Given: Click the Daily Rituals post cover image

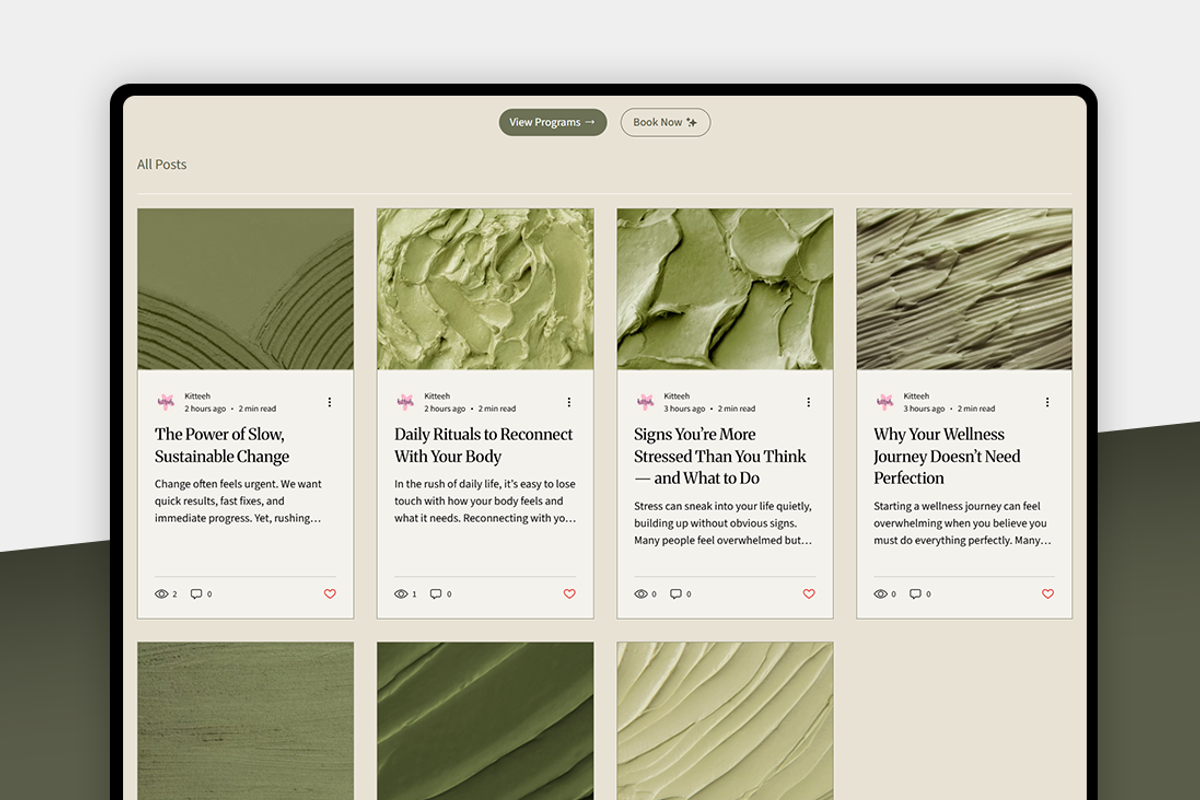Looking at the screenshot, I should click(485, 289).
